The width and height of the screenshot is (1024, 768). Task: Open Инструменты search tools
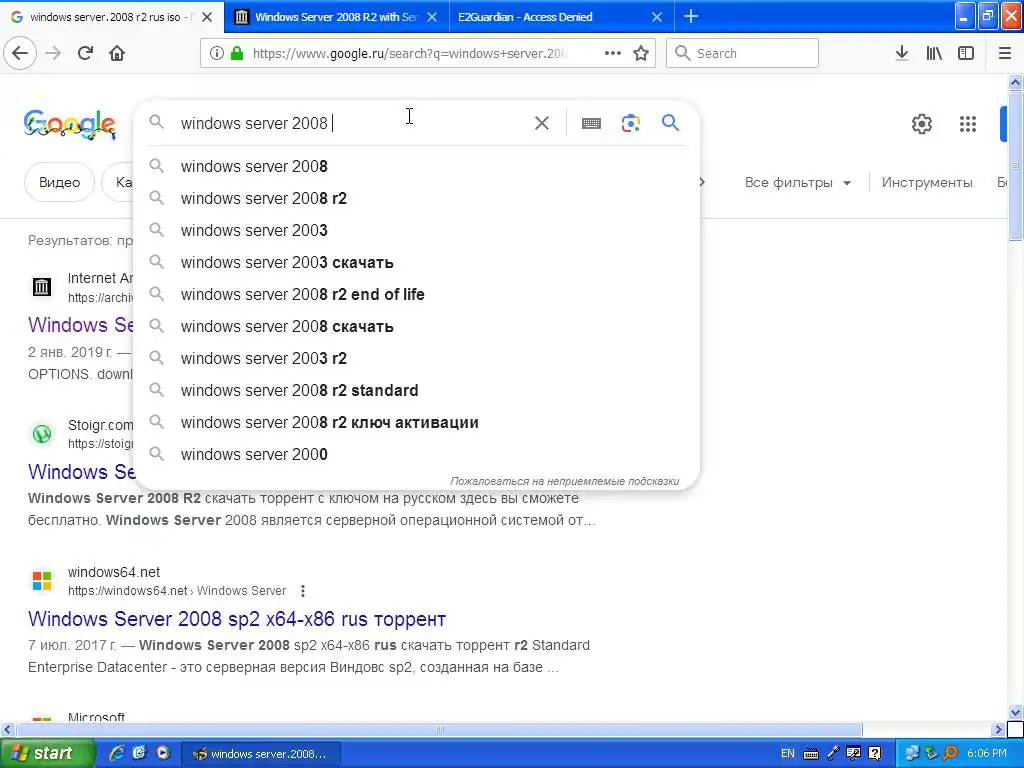tap(927, 182)
